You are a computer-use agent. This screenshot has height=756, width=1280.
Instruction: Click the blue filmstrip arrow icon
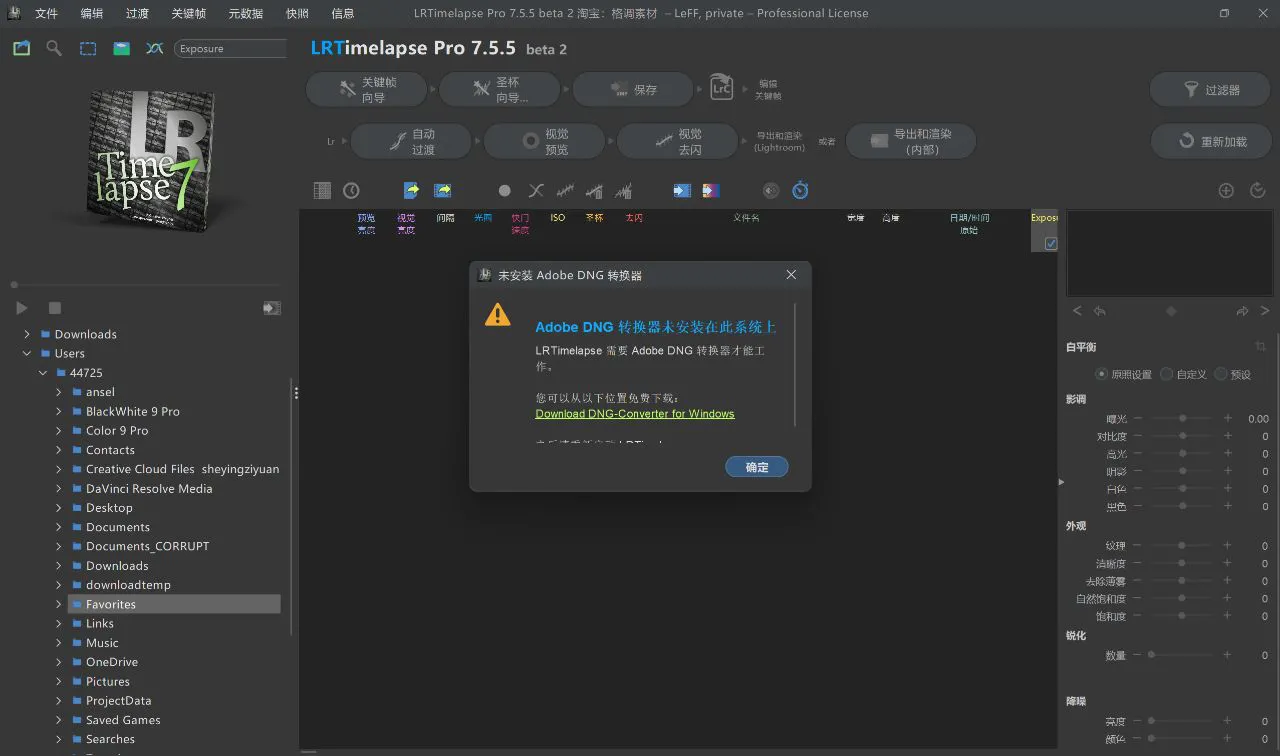pyautogui.click(x=682, y=190)
